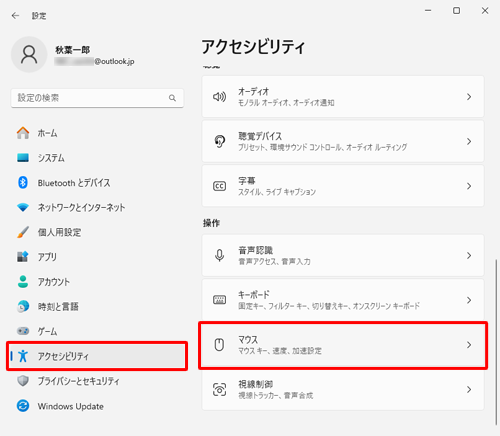
Task: Expand オーディオ row chevron
Action: pyautogui.click(x=469, y=97)
